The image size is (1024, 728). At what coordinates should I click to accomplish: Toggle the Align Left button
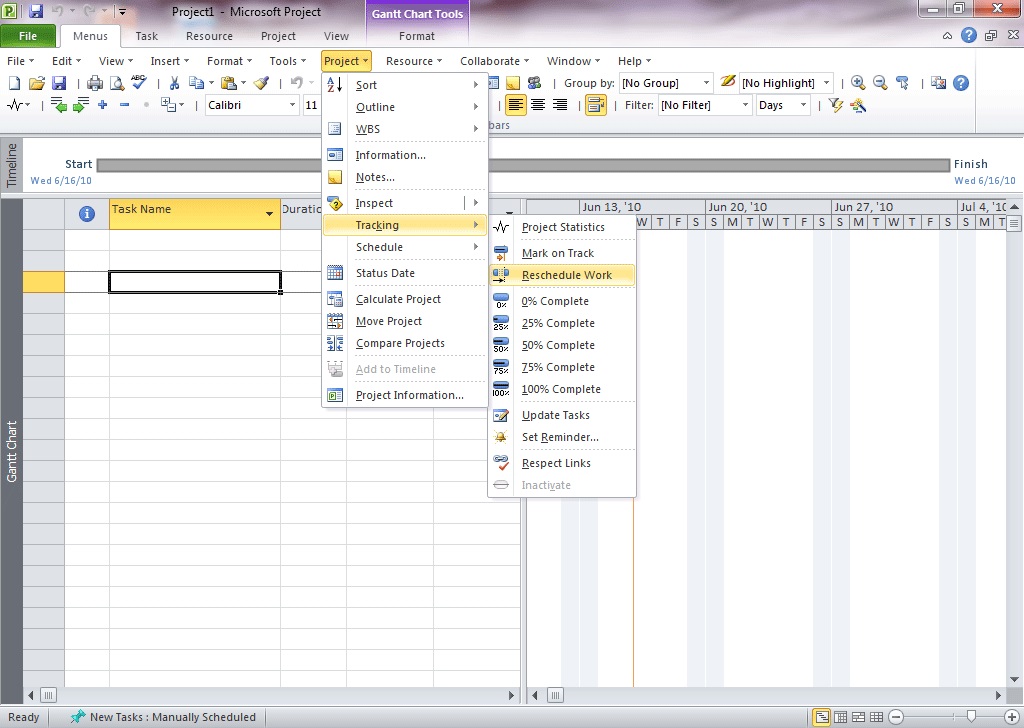[x=516, y=105]
